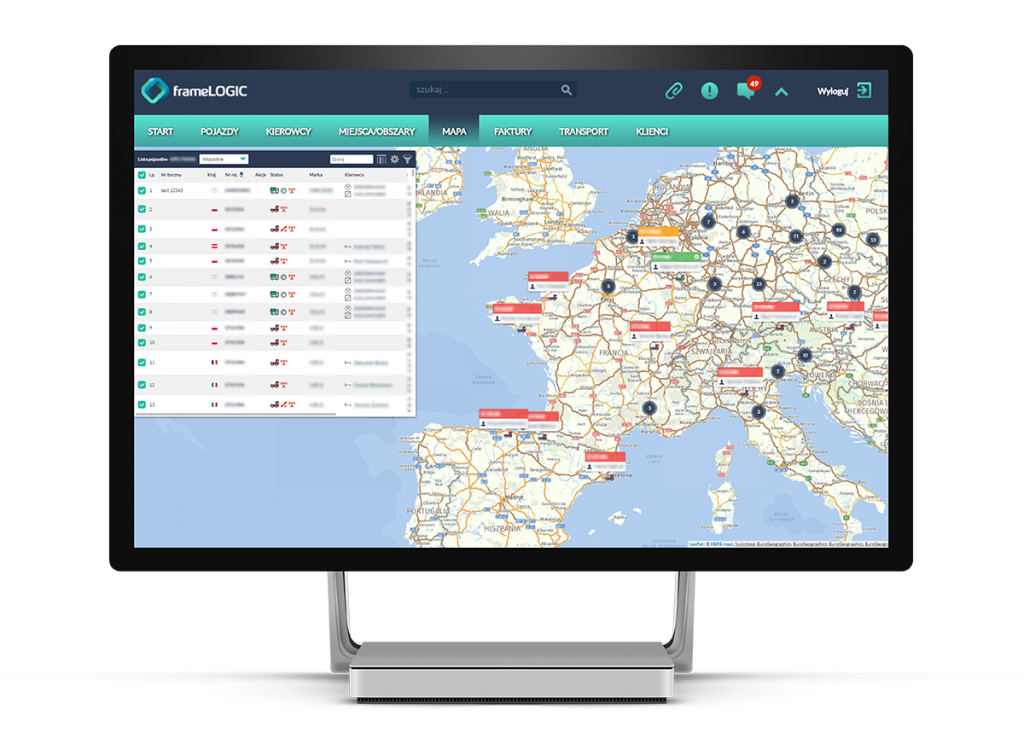The image size is (1024, 750).
Task: Click the green truck marker on map
Action: 680,277
